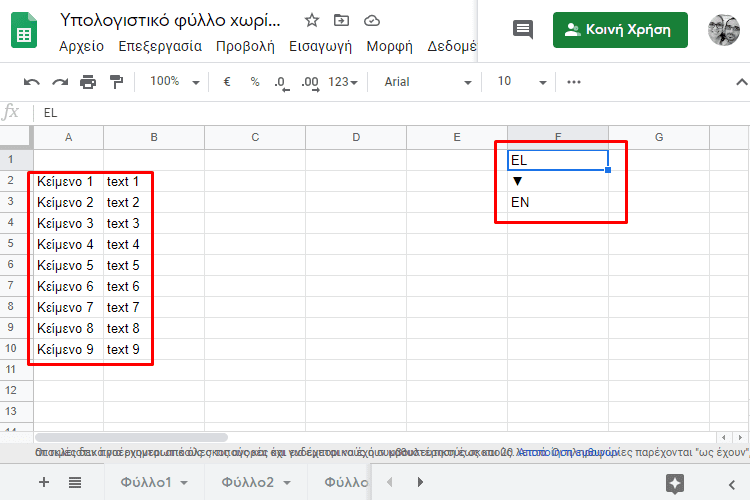Format as euro currency
The height and width of the screenshot is (500, 750).
[x=227, y=82]
